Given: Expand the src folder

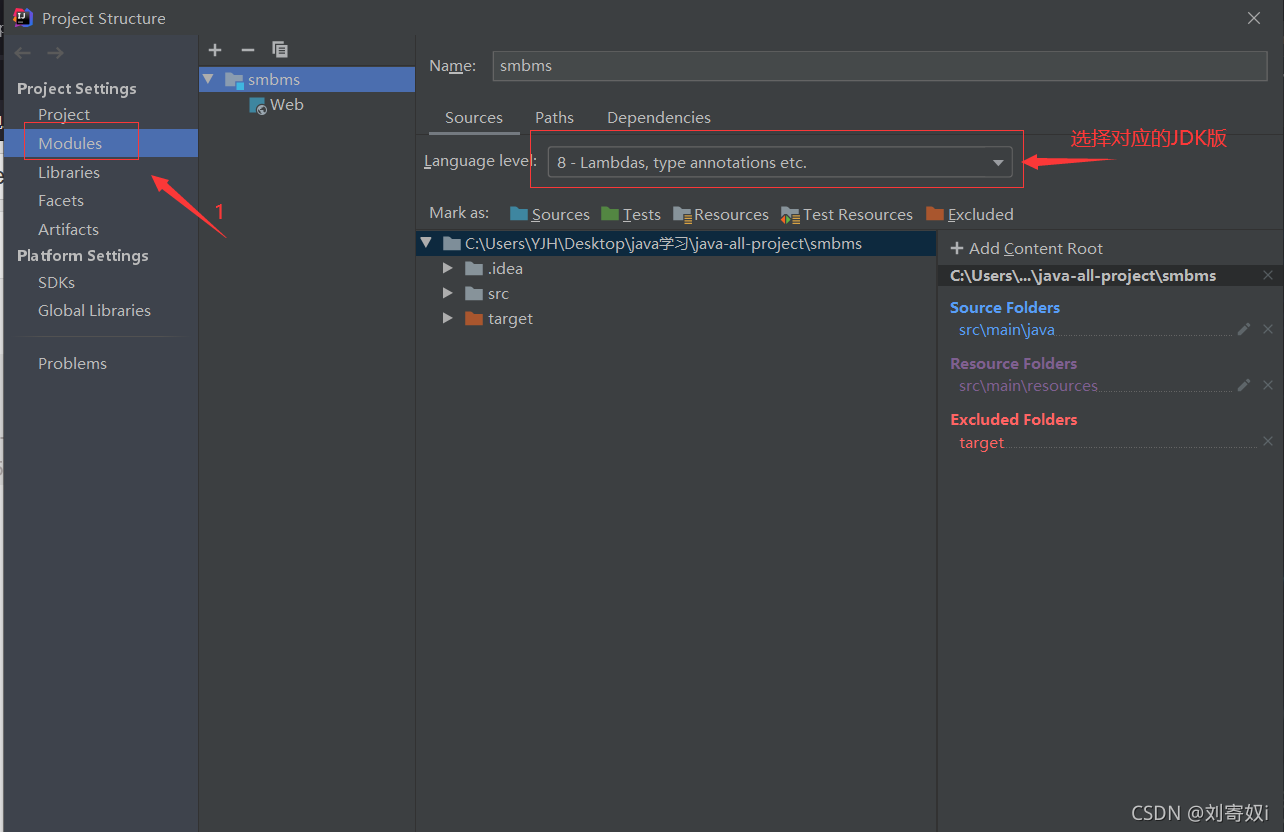Looking at the screenshot, I should (x=447, y=293).
